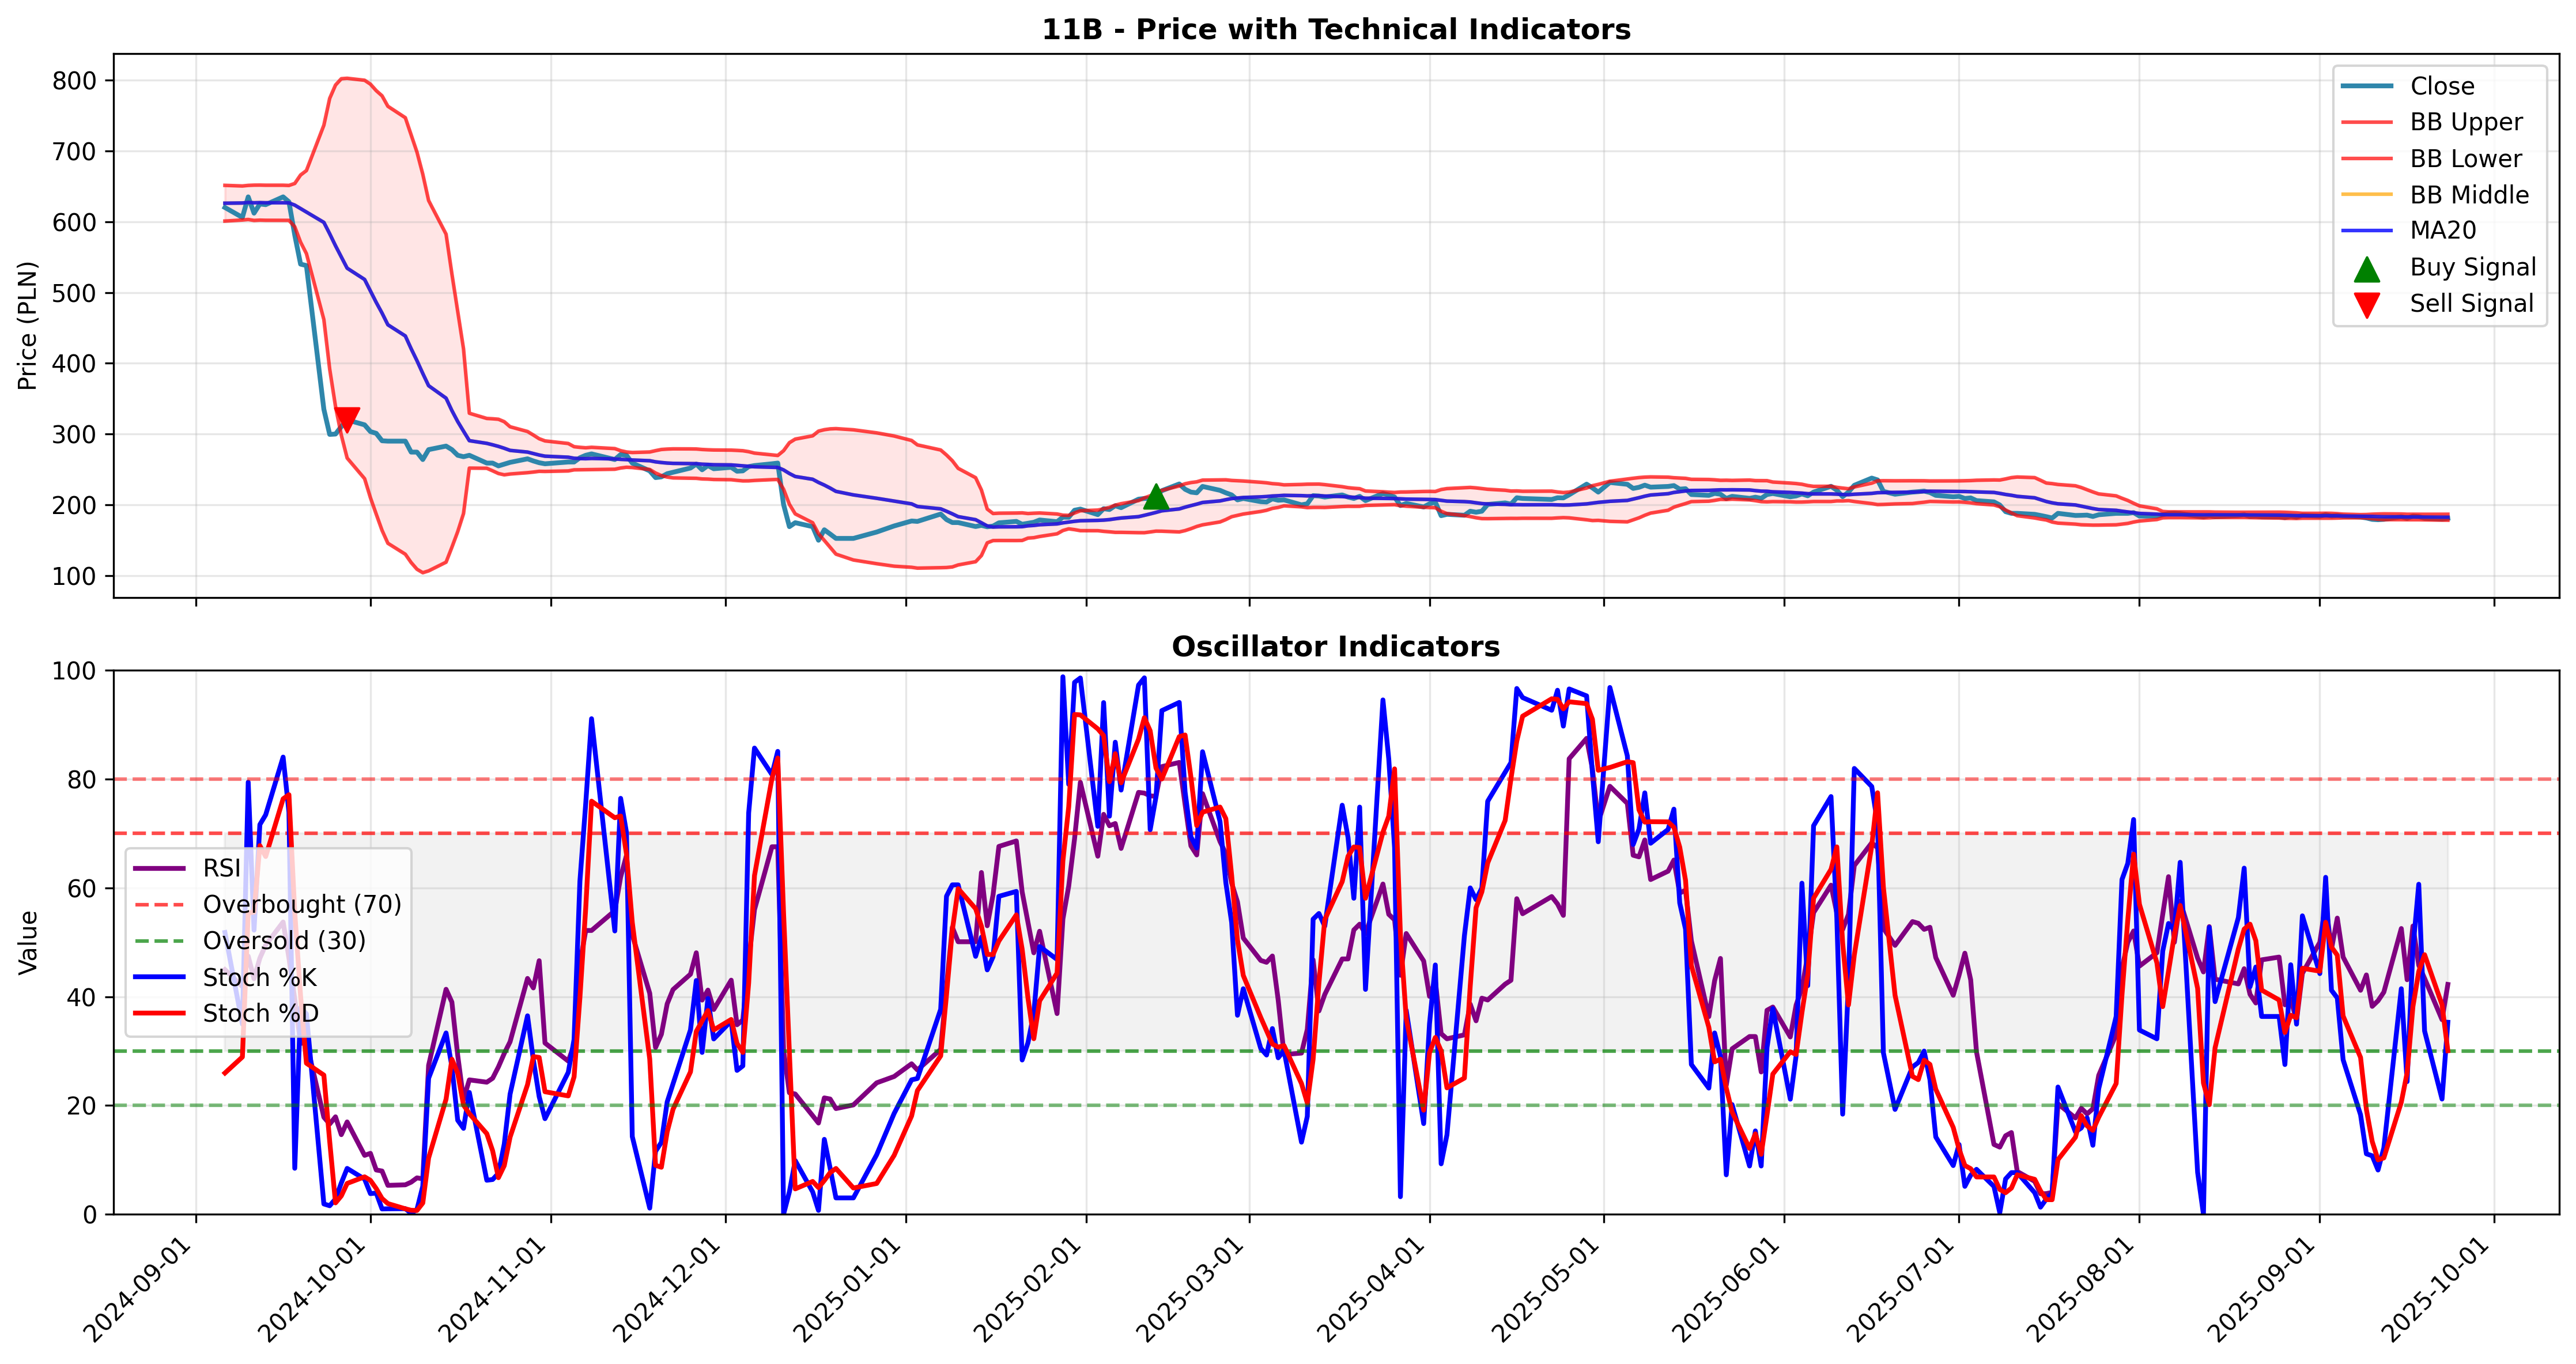Click the "BB Lower" legend label
The image size is (2576, 1364).
point(2466,158)
